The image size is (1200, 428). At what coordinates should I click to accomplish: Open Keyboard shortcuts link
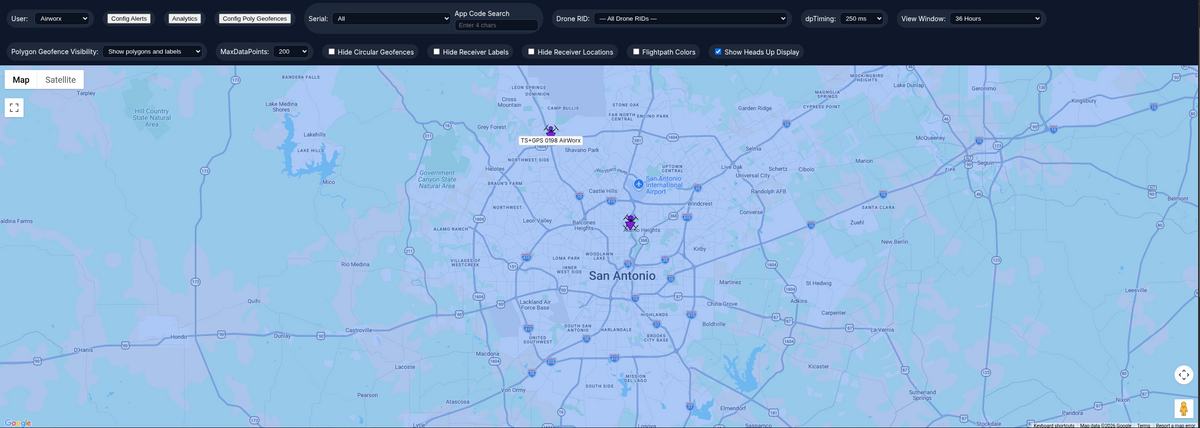[x=1054, y=425]
